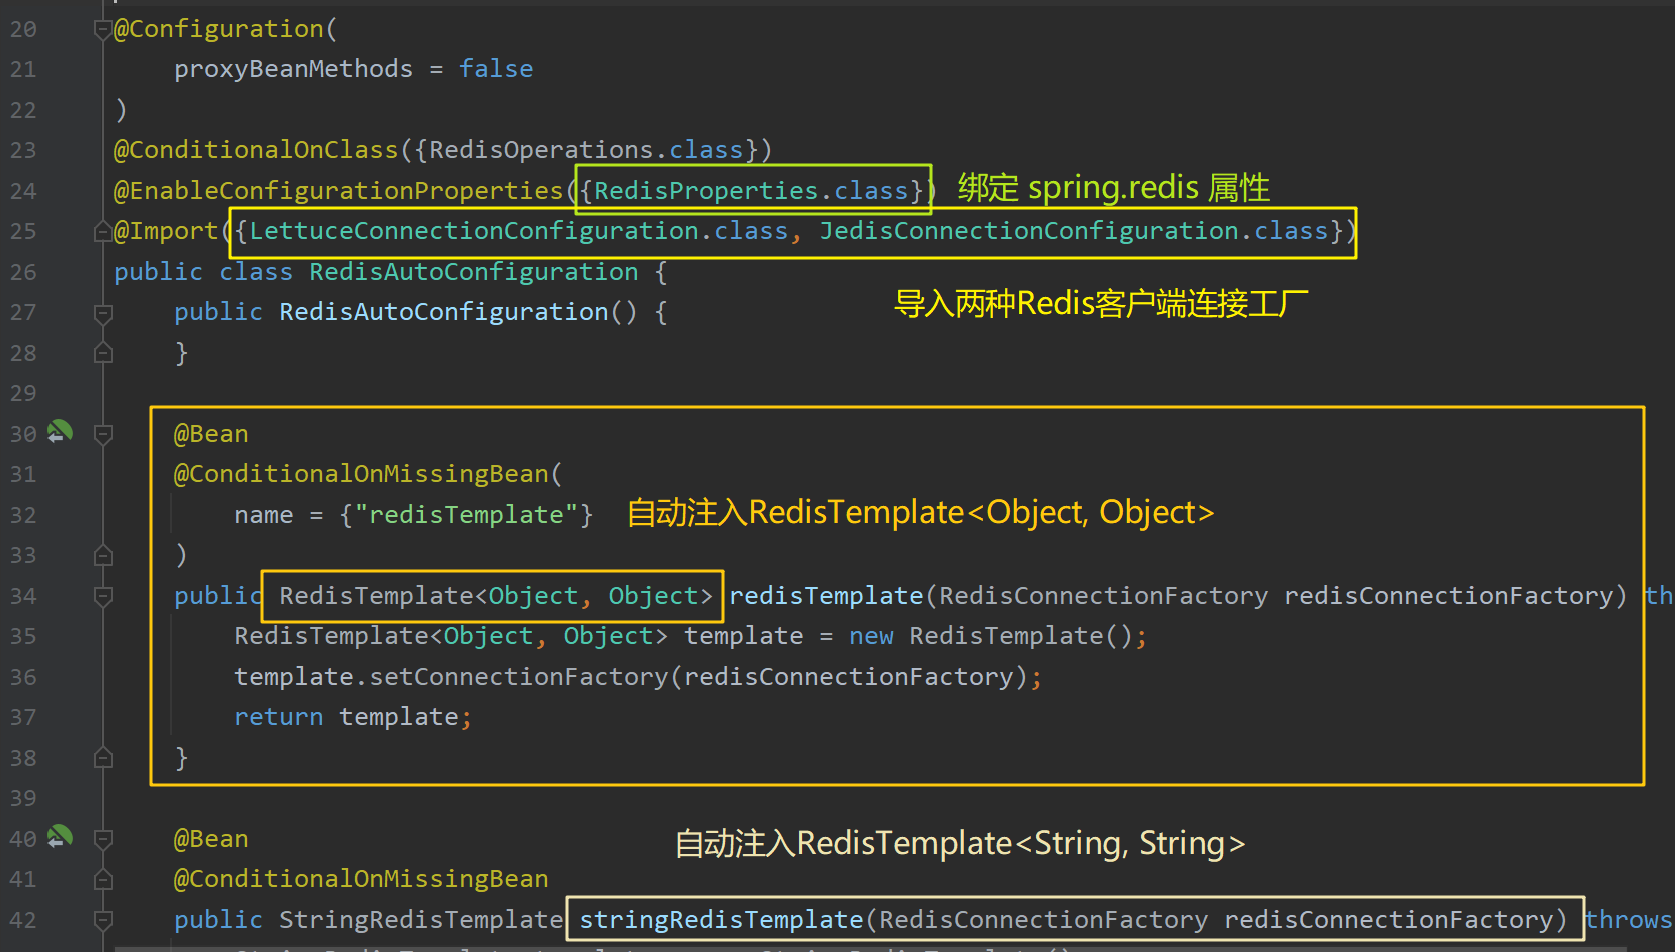Click the proxyBeanMethods attribute name

coord(293,69)
